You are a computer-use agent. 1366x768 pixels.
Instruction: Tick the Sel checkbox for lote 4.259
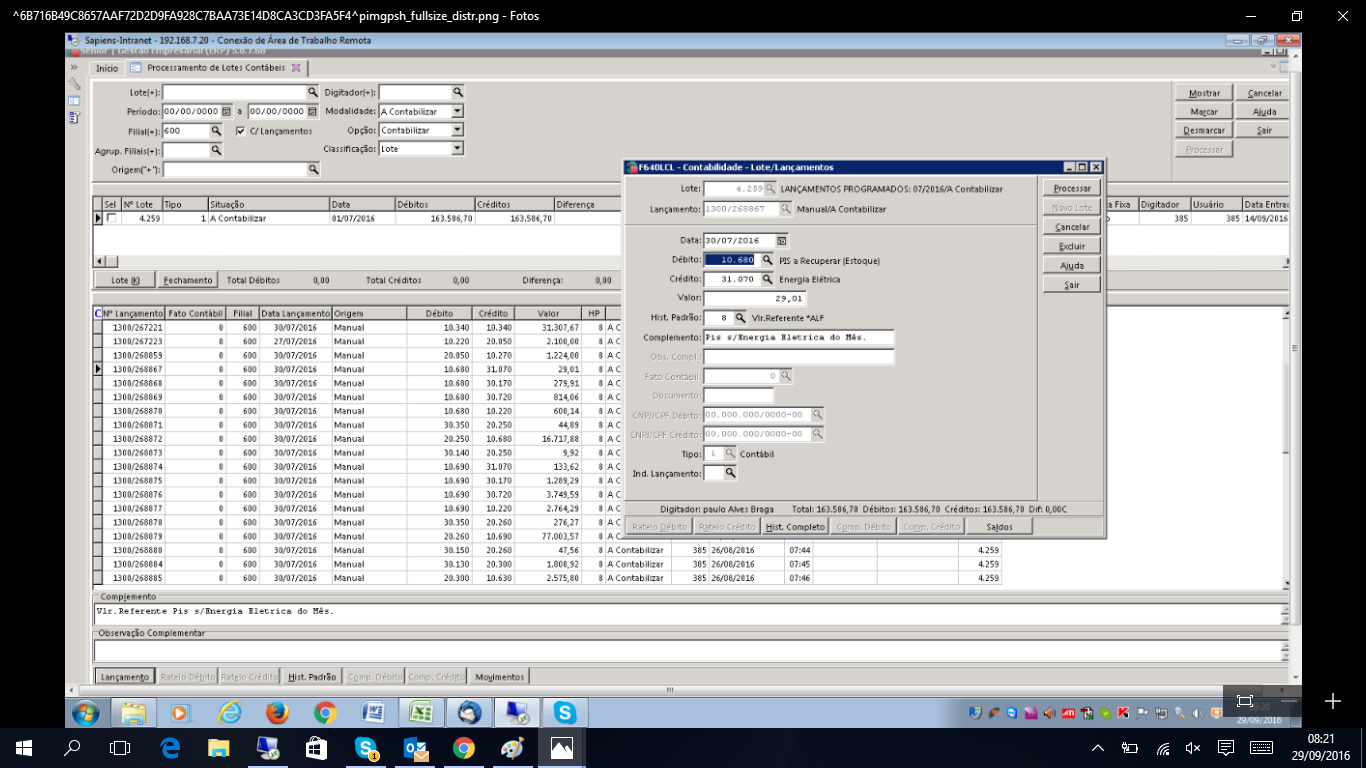pos(111,218)
